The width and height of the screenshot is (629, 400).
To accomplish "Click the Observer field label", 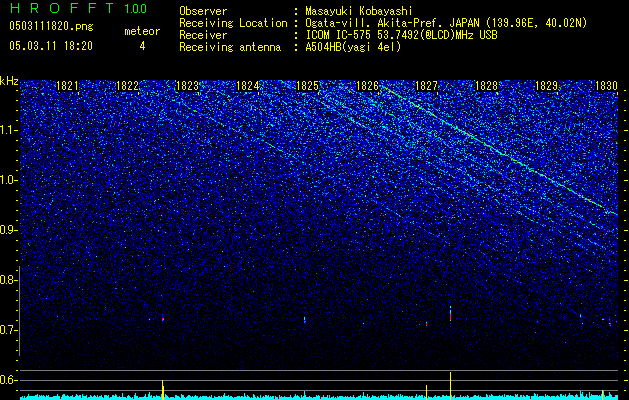I will pyautogui.click(x=203, y=11).
